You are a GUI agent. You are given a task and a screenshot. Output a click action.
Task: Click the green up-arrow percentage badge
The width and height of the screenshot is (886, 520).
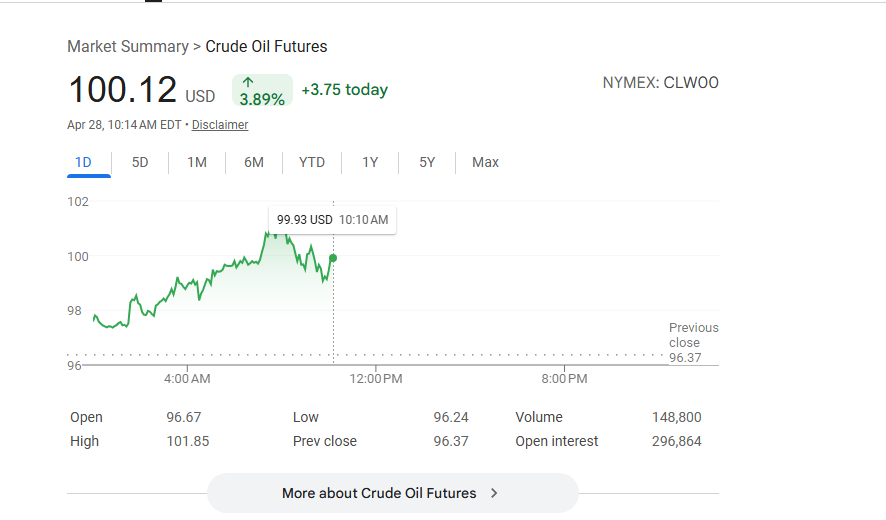(x=262, y=90)
